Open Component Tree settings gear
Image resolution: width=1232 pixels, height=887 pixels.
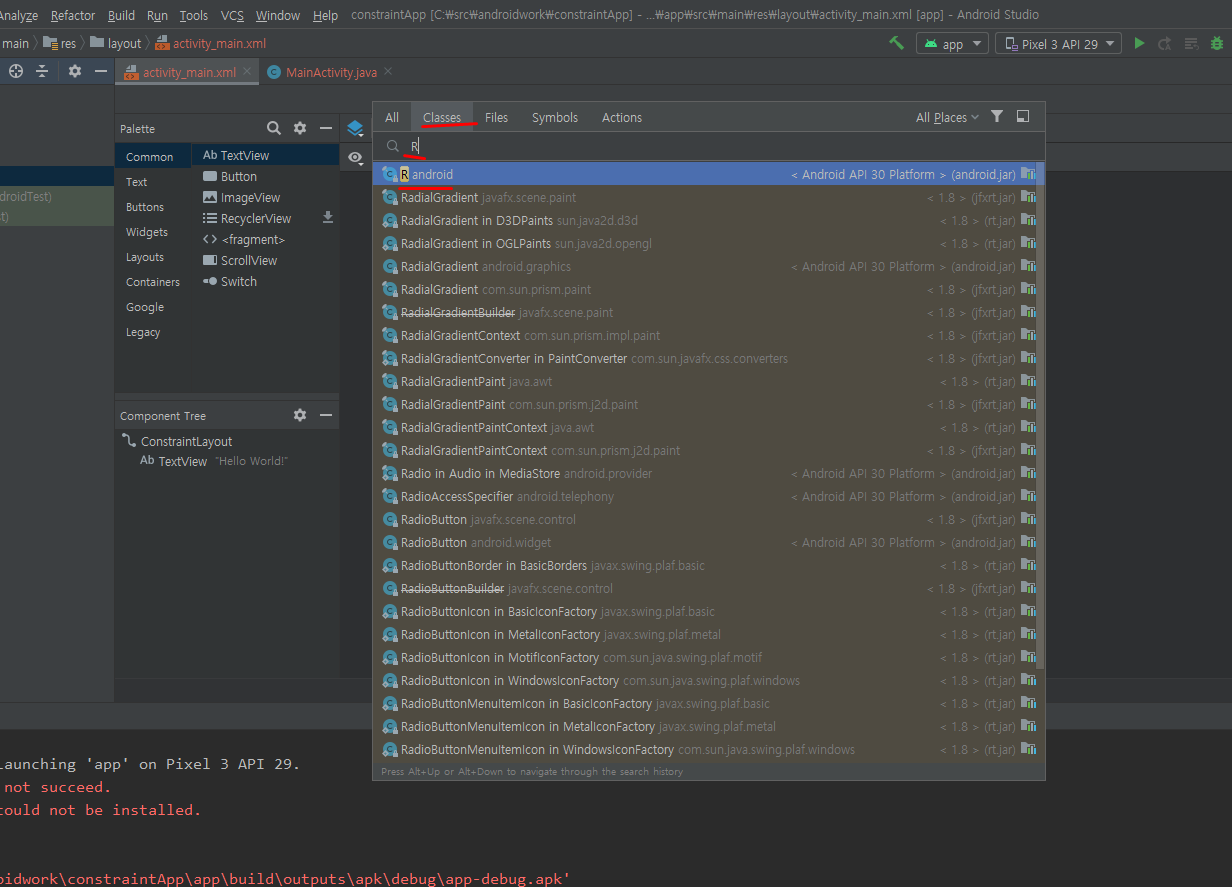[300, 415]
